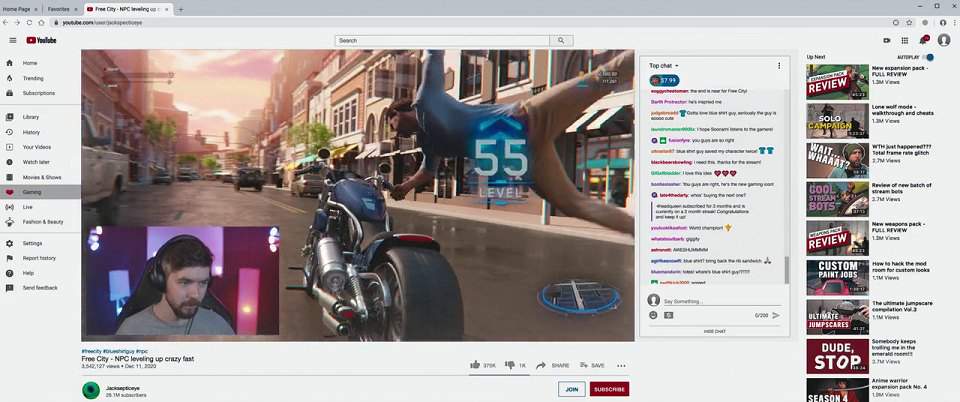Select Your Videos in sidebar

[40, 147]
